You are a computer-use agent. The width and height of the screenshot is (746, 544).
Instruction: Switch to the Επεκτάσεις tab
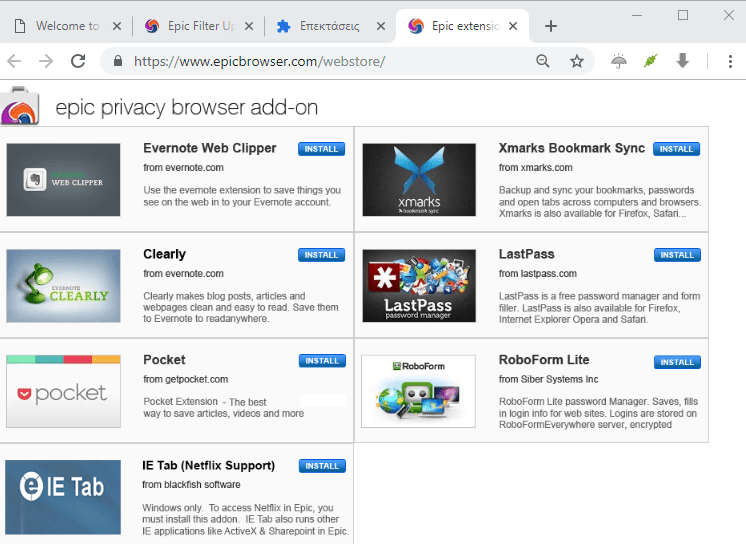tap(330, 26)
